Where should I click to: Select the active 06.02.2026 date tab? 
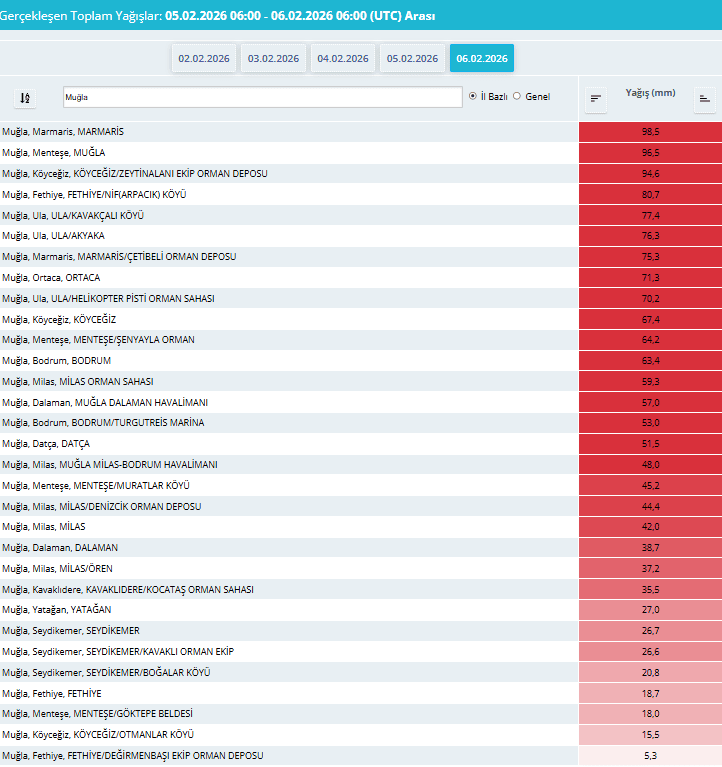pos(482,59)
